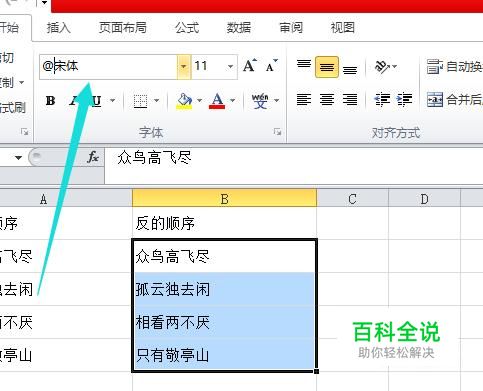The width and height of the screenshot is (483, 391).
Task: Click the Bold formatting button
Action: point(50,100)
